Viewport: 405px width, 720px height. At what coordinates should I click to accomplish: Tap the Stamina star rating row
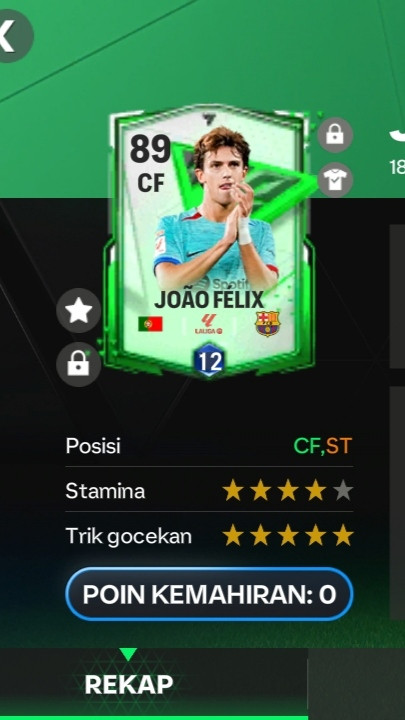209,491
